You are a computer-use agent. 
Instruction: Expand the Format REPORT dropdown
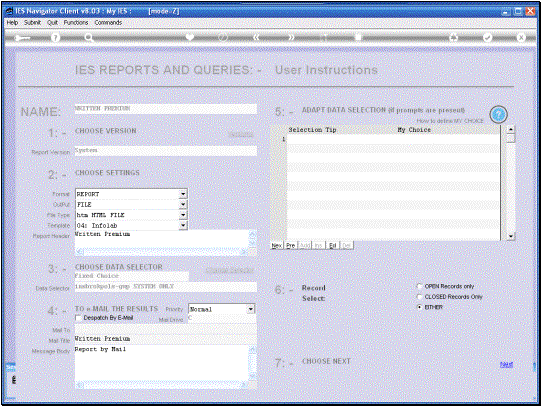(183, 194)
